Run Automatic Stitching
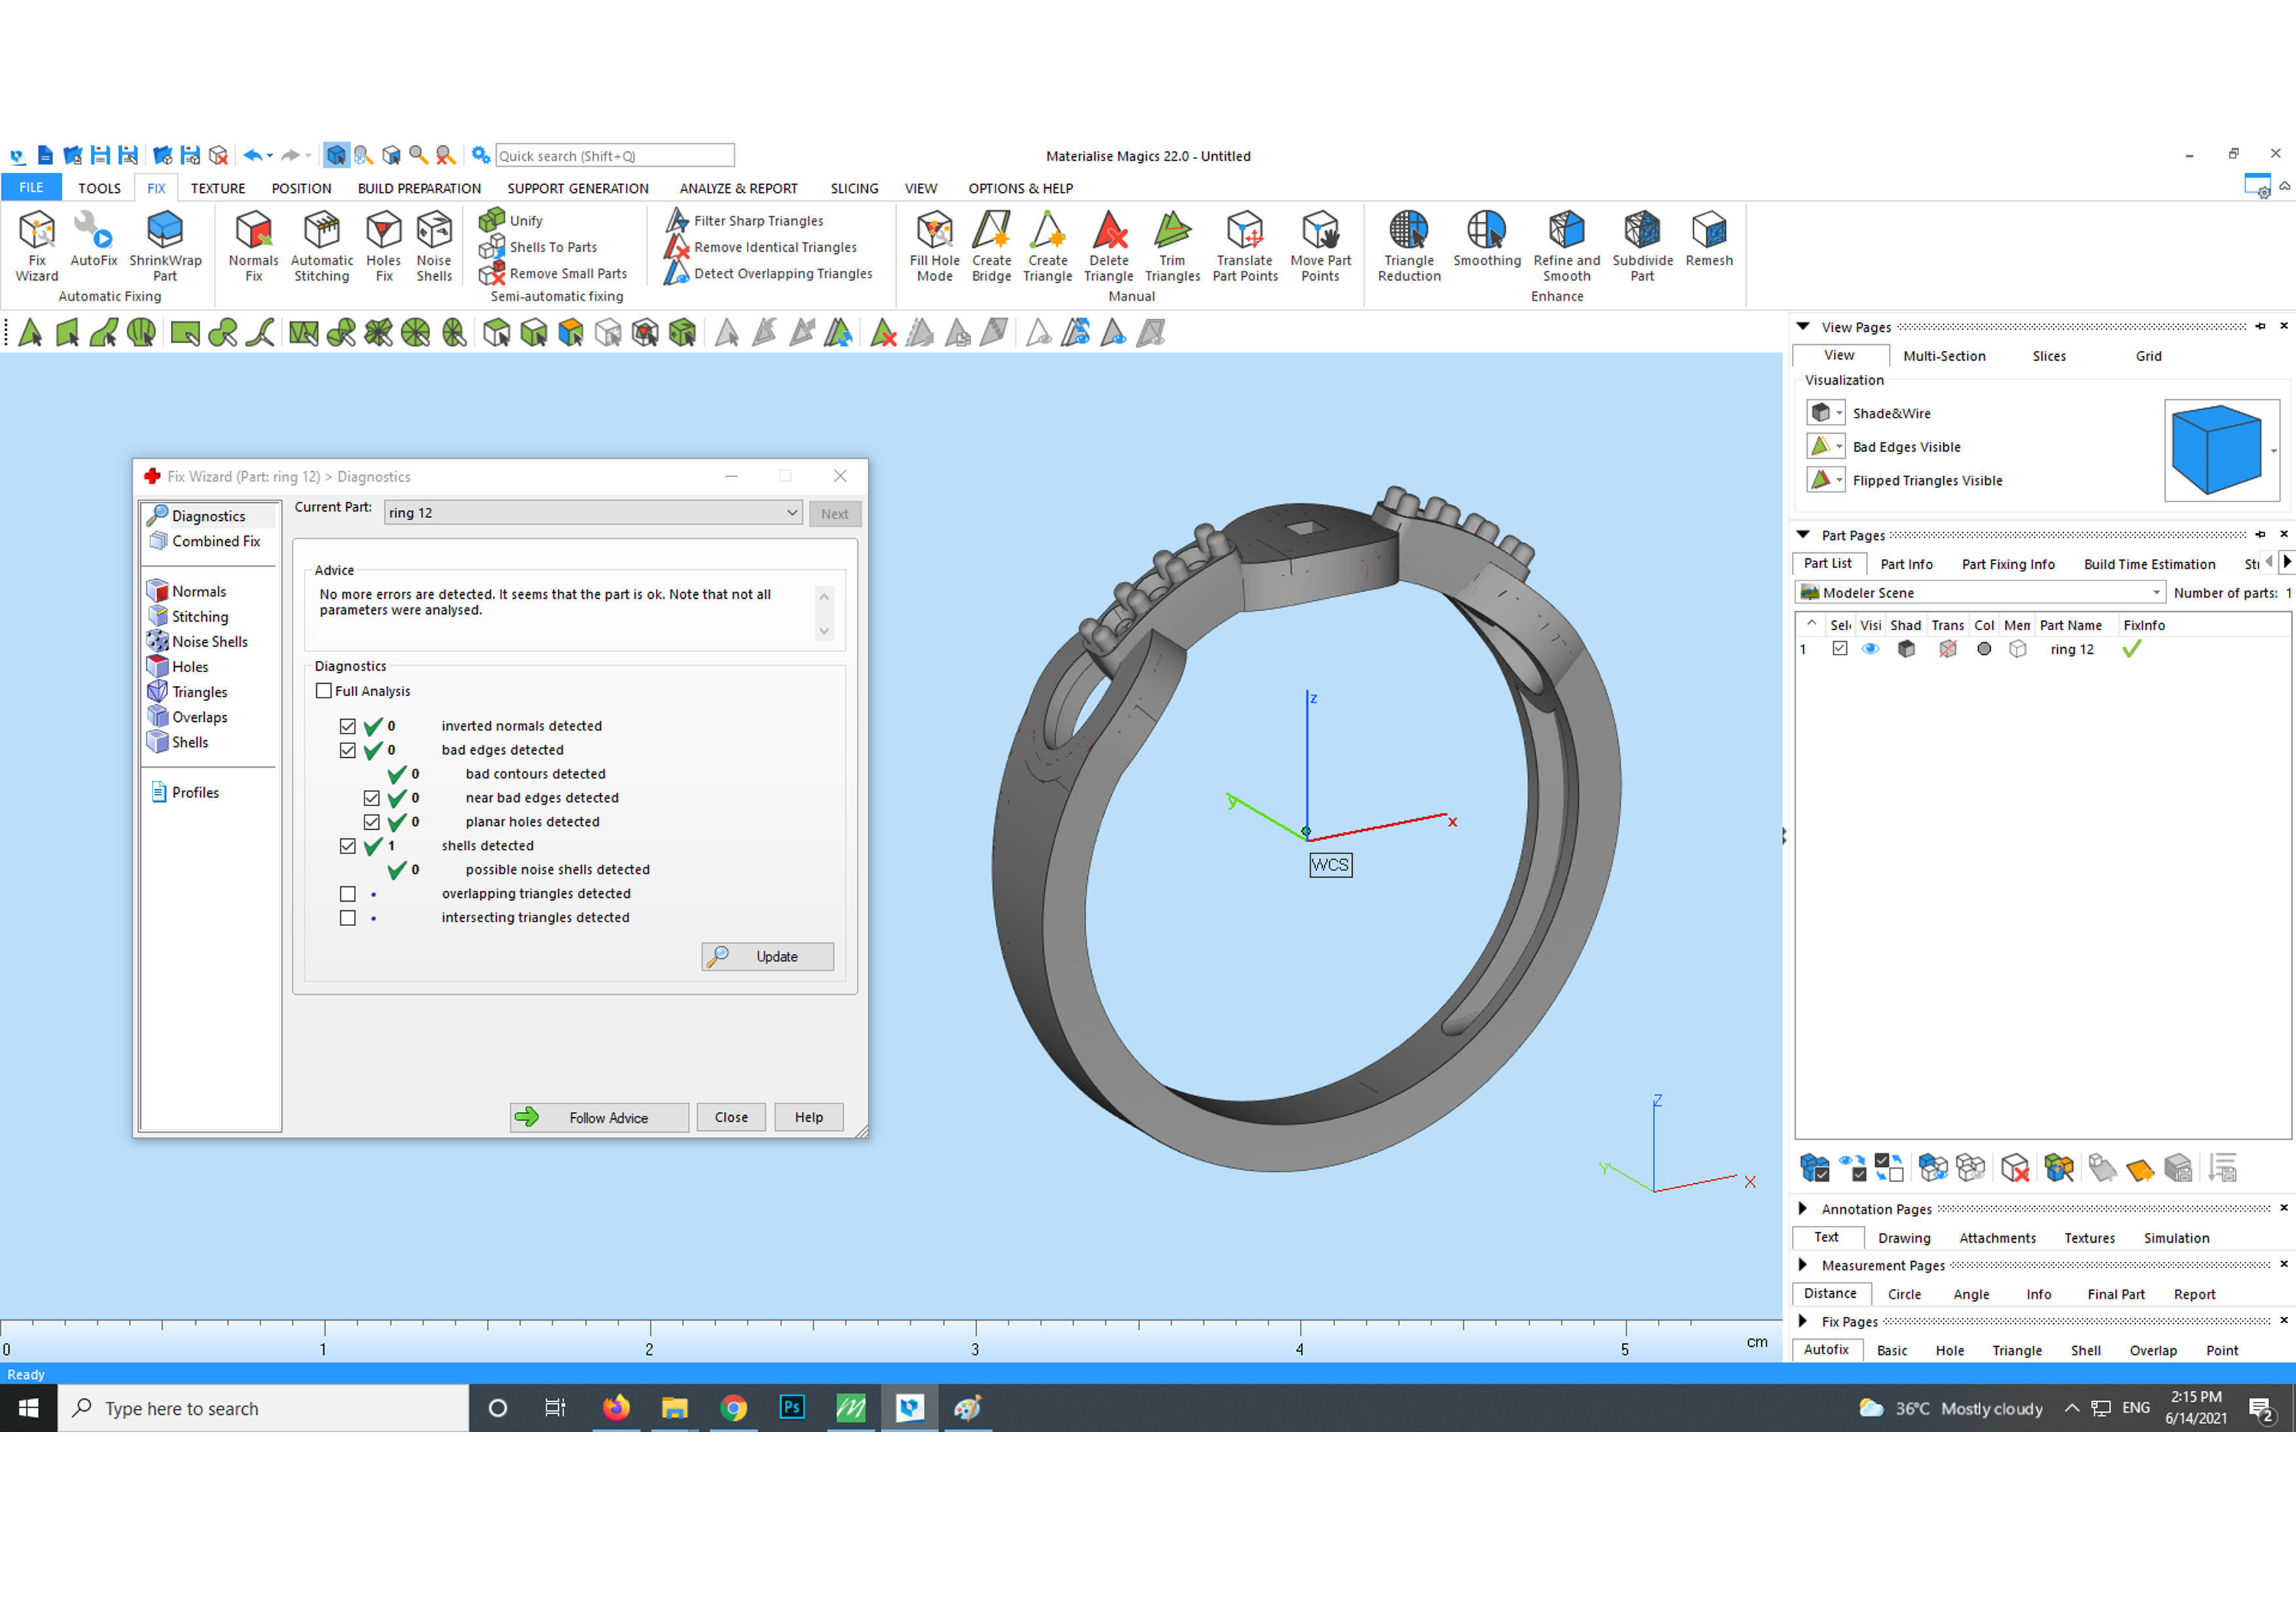Viewport: 2296px width, 1623px height. coord(322,246)
